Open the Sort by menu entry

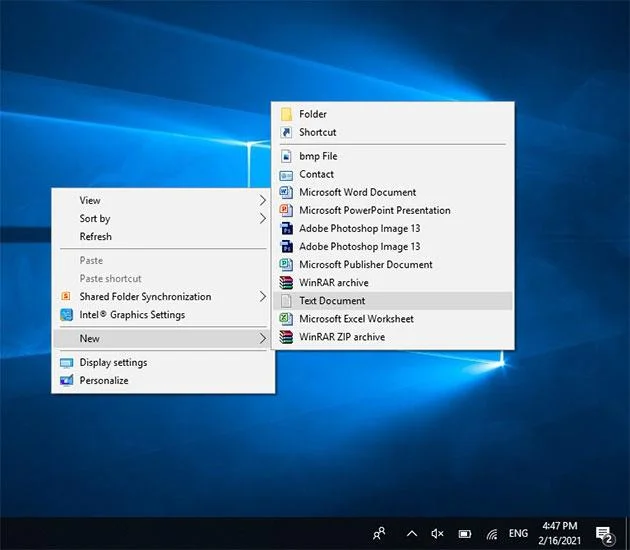pos(163,218)
